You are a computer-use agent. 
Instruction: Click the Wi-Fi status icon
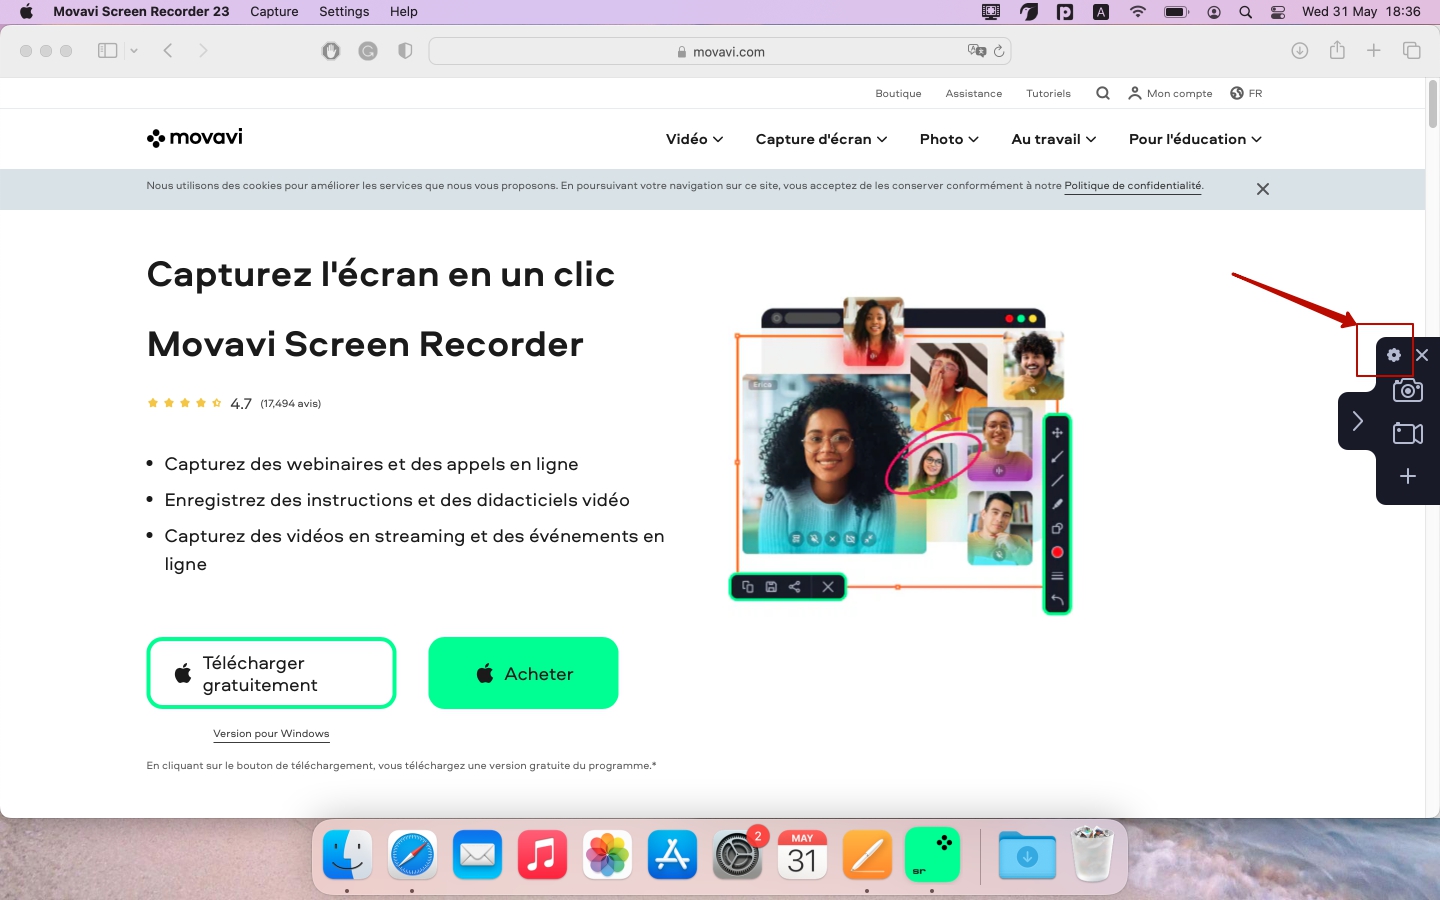pos(1138,12)
